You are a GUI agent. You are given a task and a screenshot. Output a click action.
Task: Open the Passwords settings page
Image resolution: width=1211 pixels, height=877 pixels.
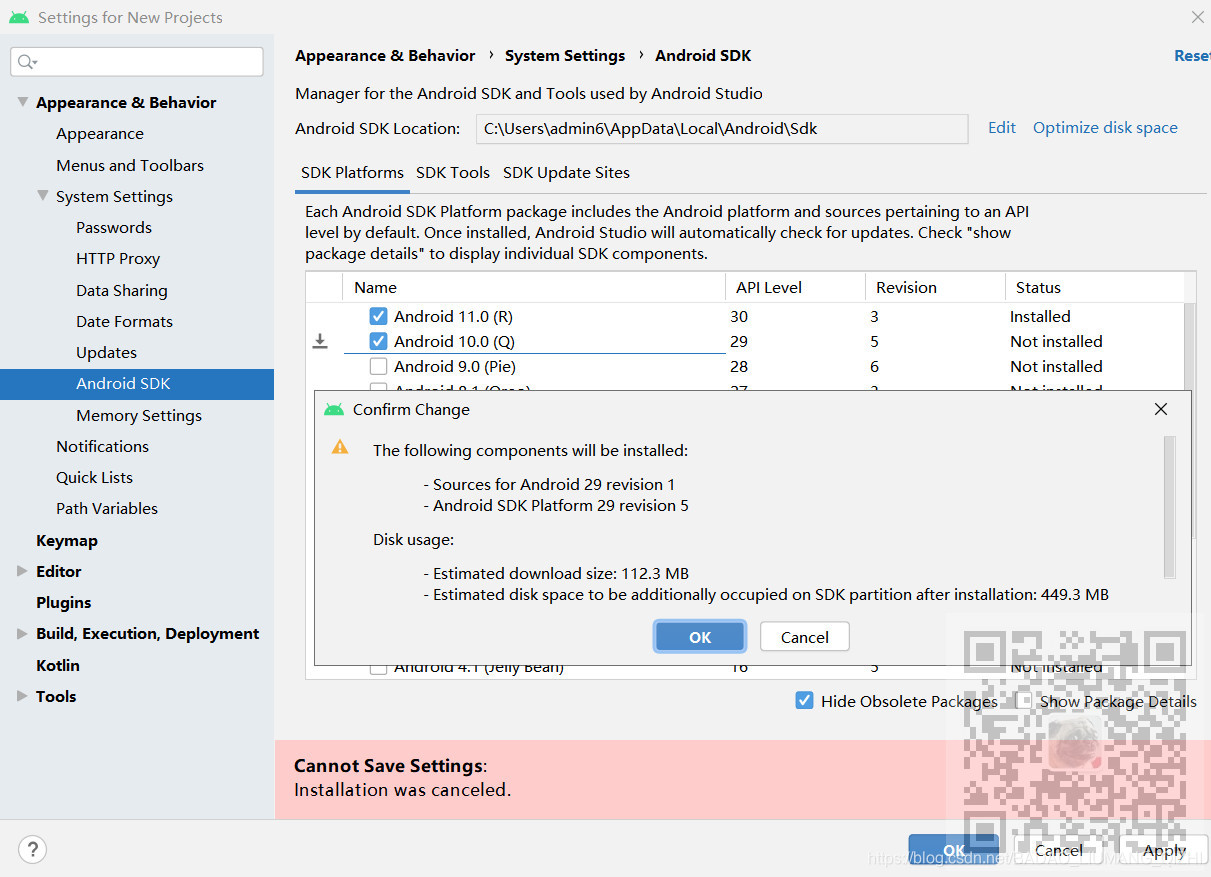[x=114, y=227]
